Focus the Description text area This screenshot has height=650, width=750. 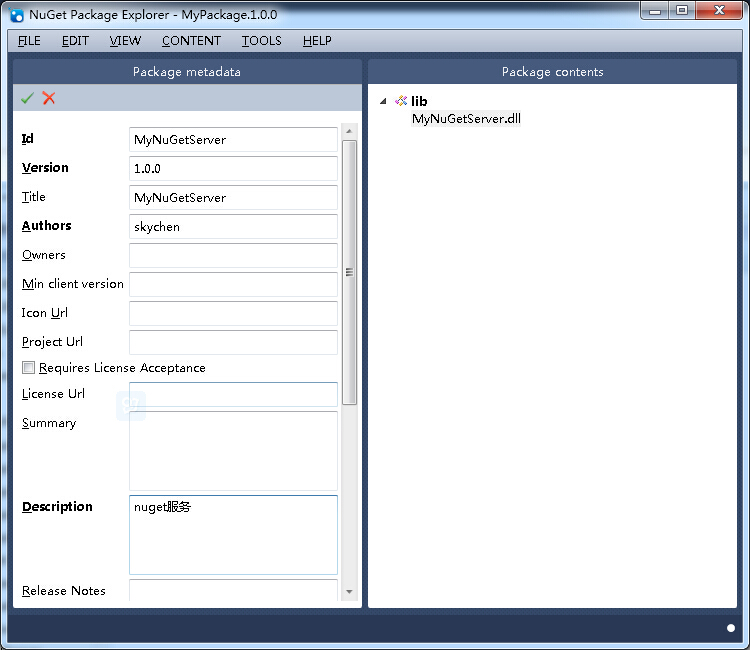pyautogui.click(x=233, y=535)
